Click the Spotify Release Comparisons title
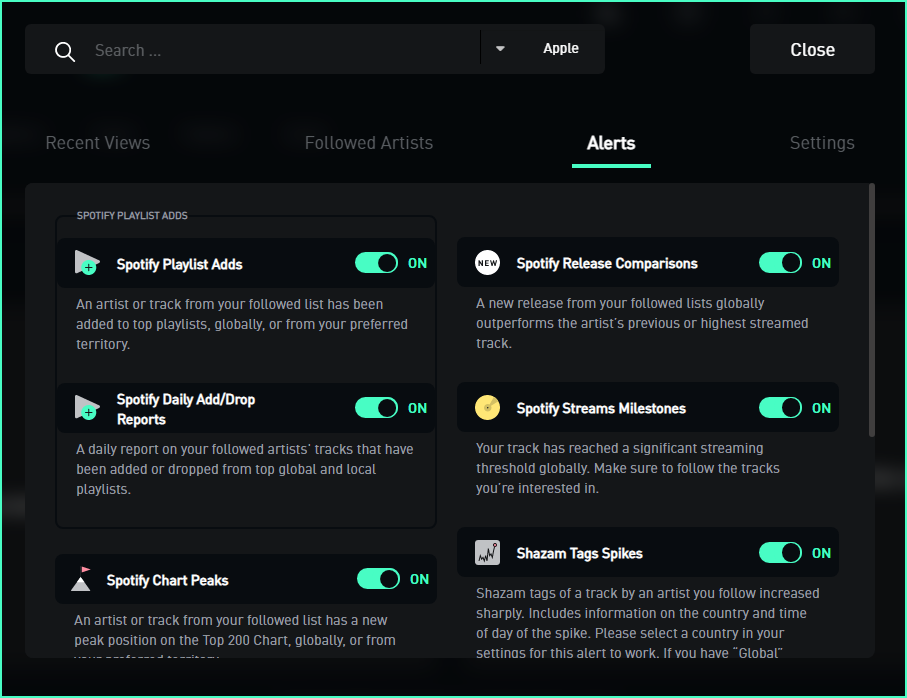Screen dimensions: 907x698 [x=607, y=264]
